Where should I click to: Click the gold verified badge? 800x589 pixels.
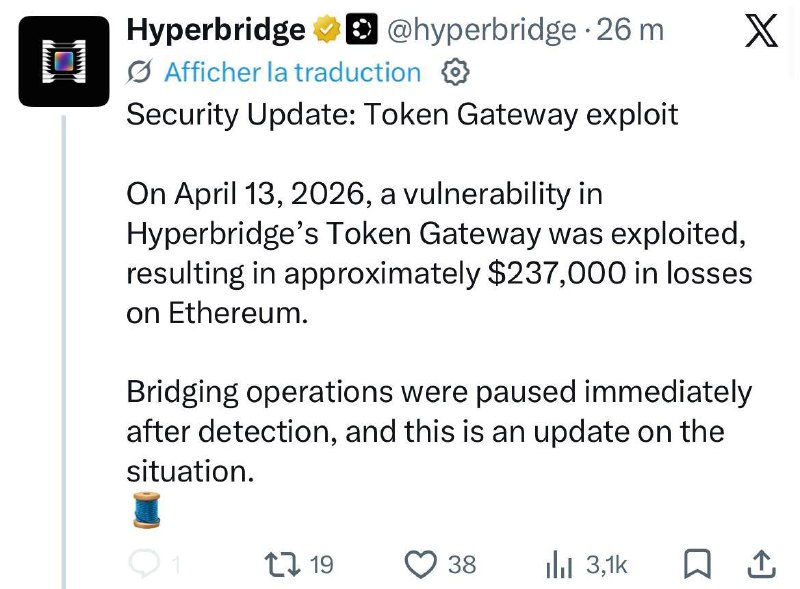326,31
